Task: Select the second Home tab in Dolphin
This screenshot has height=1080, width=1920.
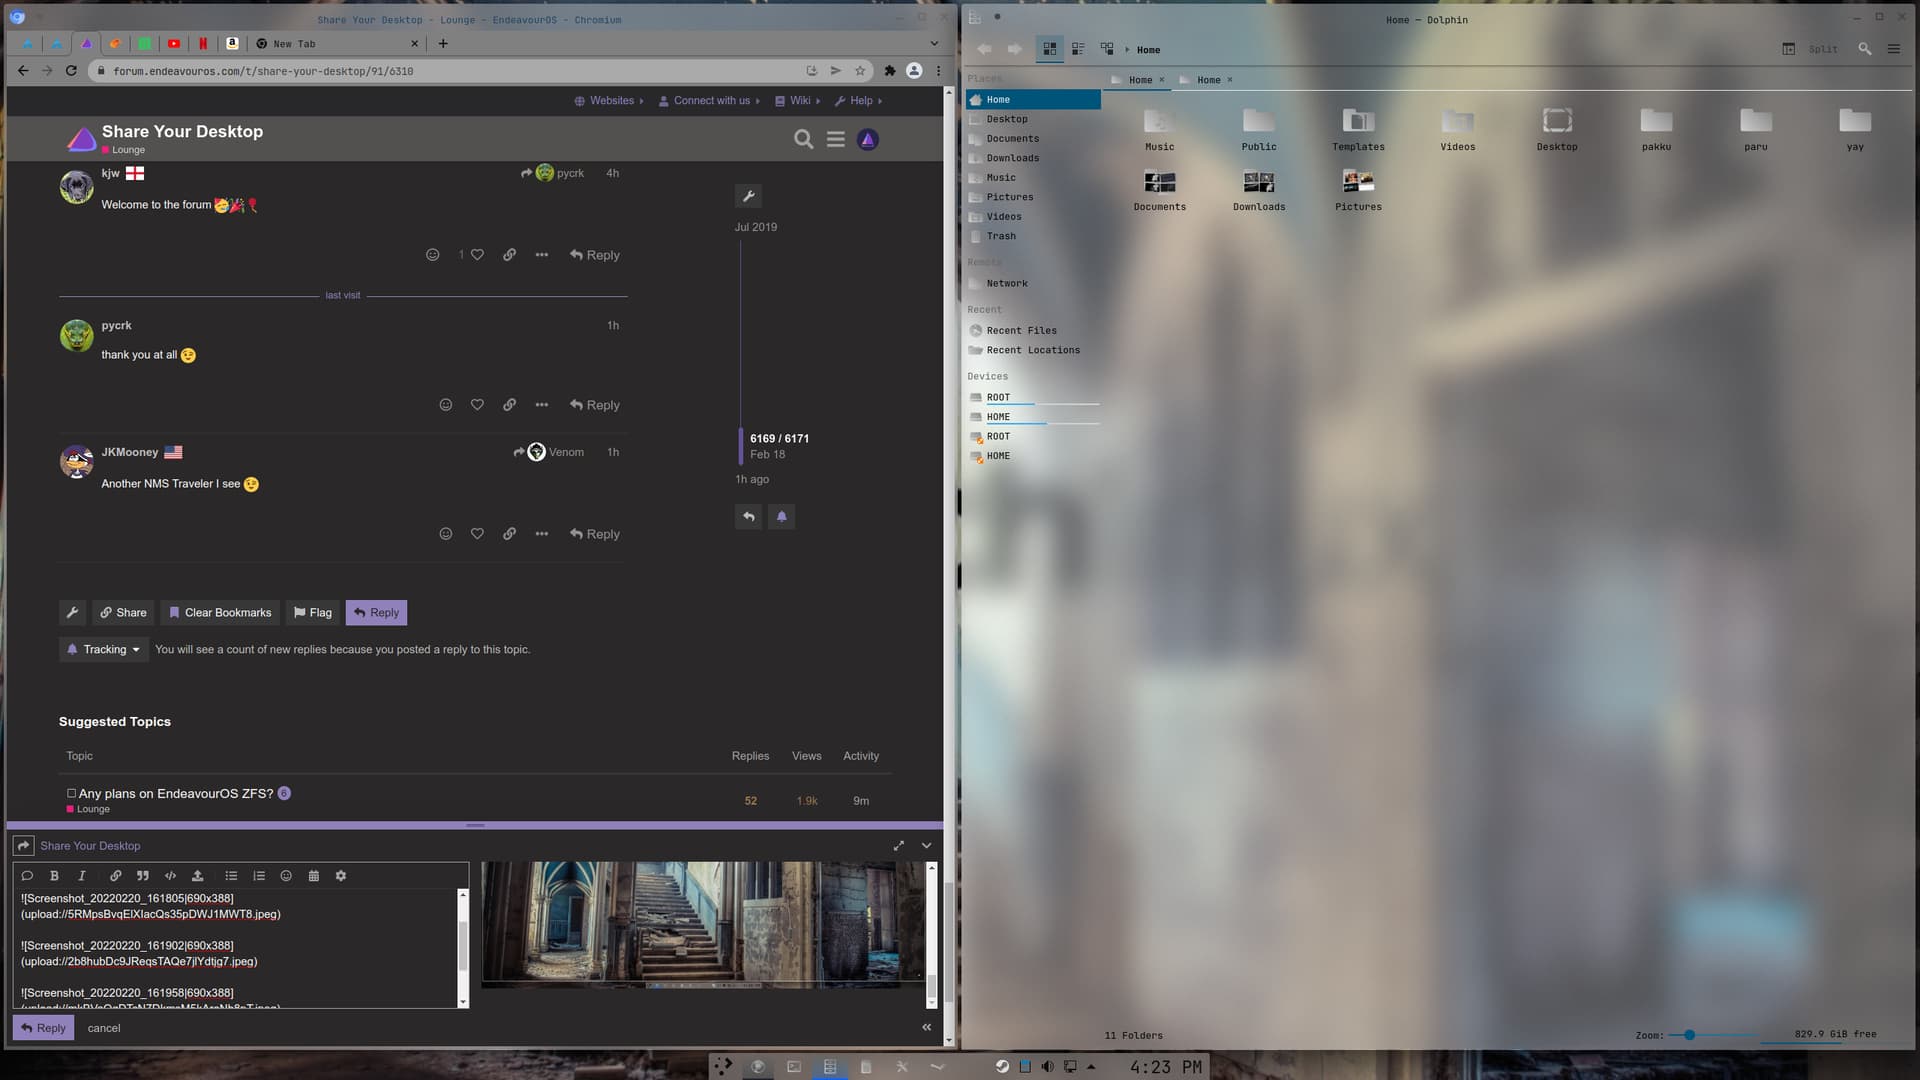Action: [x=1207, y=80]
